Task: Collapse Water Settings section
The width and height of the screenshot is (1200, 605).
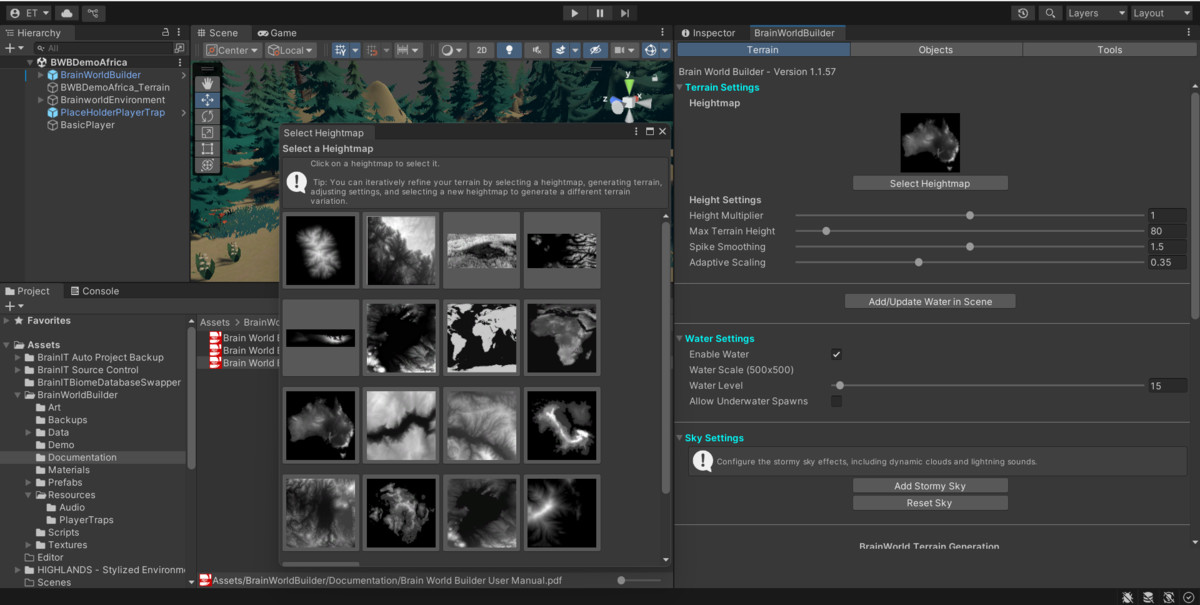Action: click(x=680, y=339)
